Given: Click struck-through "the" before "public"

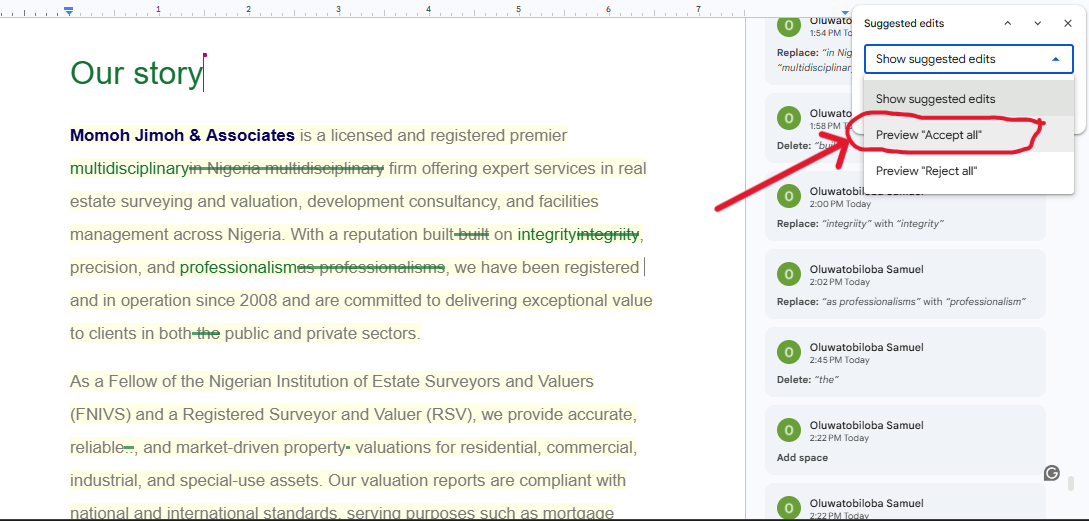Looking at the screenshot, I should (206, 333).
